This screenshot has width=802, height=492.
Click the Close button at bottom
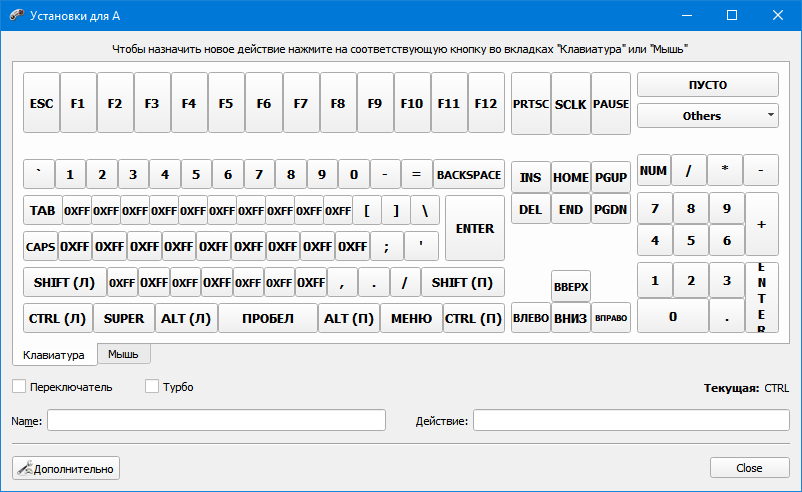coord(749,468)
